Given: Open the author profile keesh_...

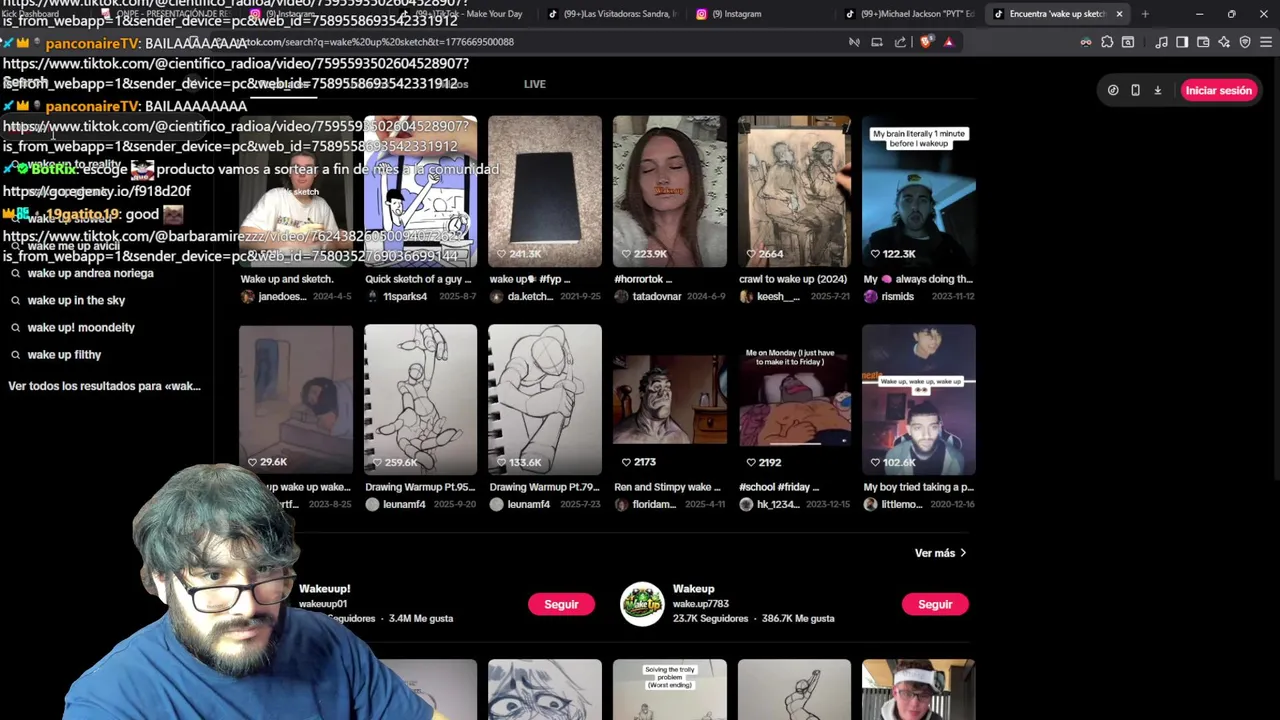Looking at the screenshot, I should [x=778, y=296].
